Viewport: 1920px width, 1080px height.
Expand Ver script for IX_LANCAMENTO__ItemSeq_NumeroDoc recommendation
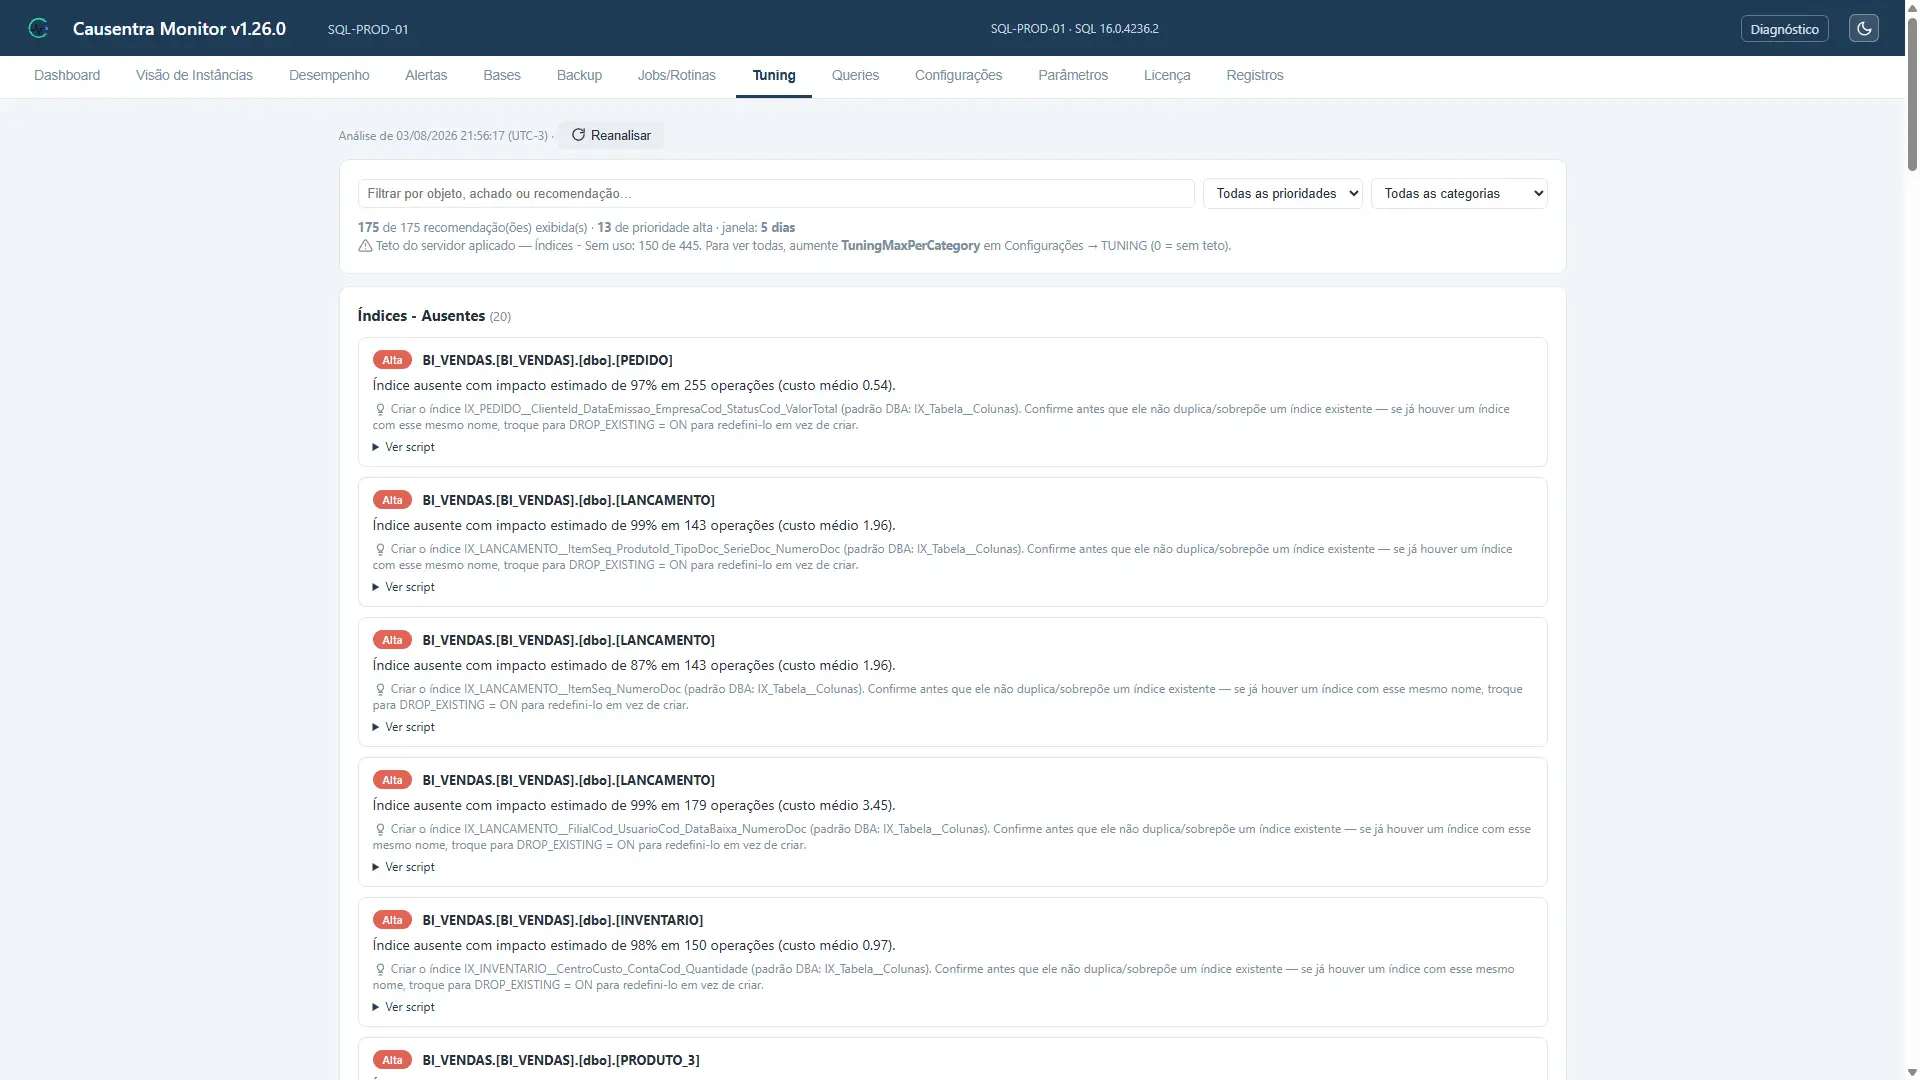click(x=404, y=727)
